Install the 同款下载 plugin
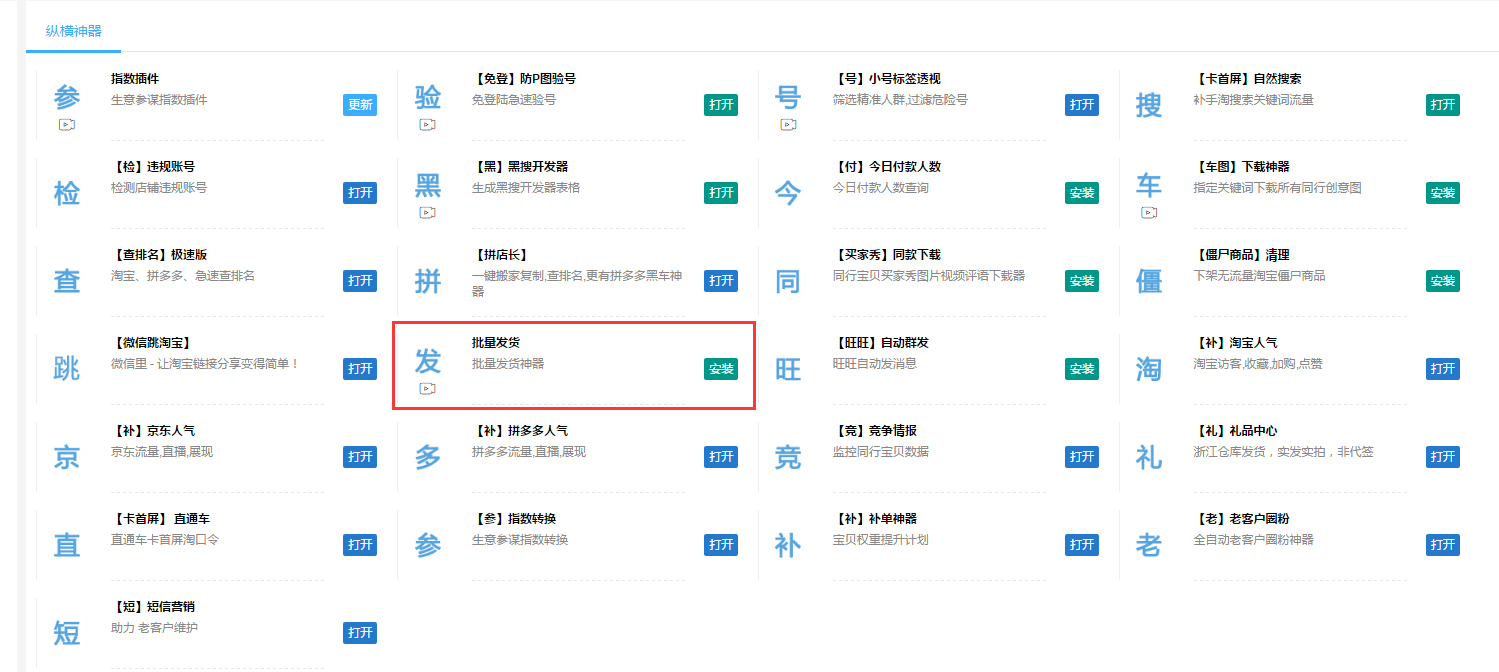This screenshot has height=672, width=1499. [x=1082, y=281]
